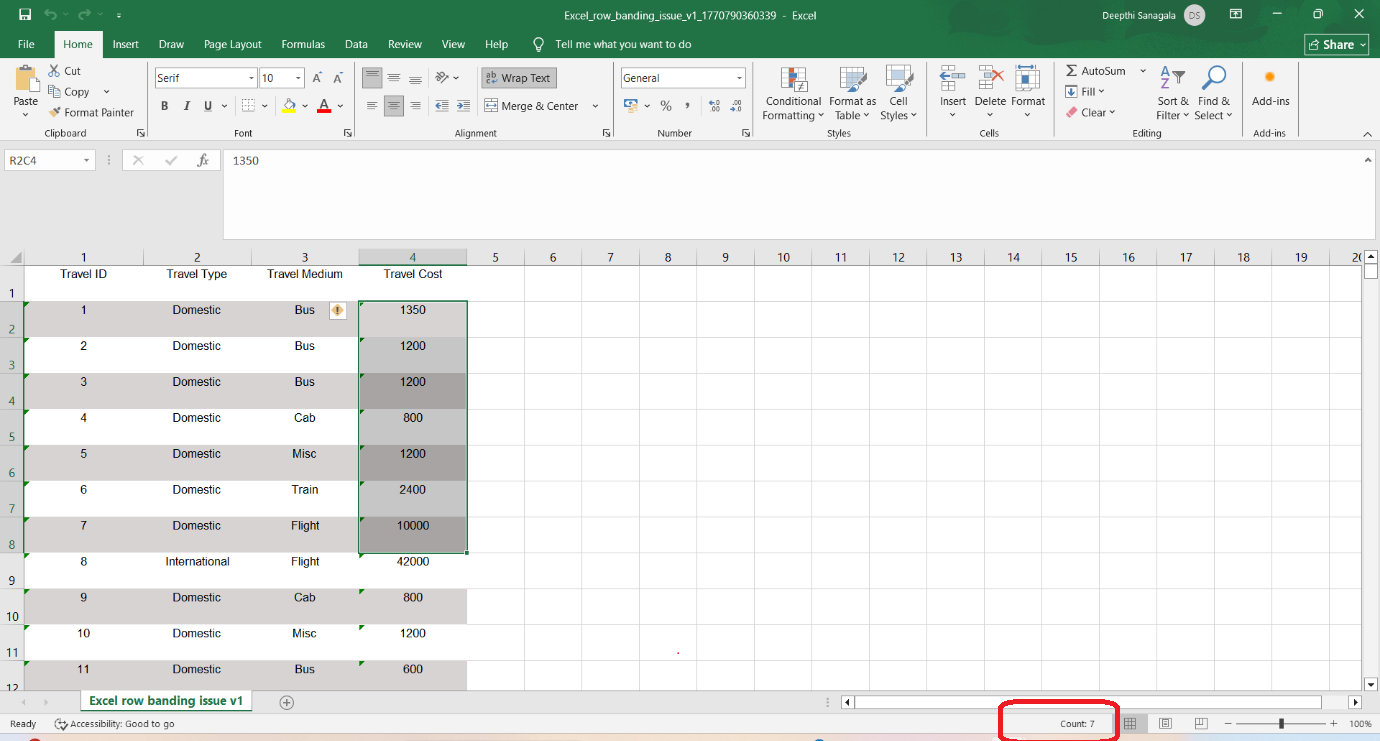Increase font size with larger A icon
Screen dimensions: 1380x741
click(317, 78)
